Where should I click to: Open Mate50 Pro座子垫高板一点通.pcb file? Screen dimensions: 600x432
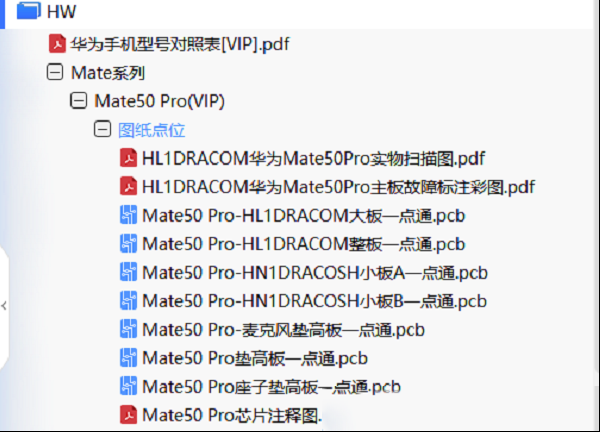tap(271, 387)
